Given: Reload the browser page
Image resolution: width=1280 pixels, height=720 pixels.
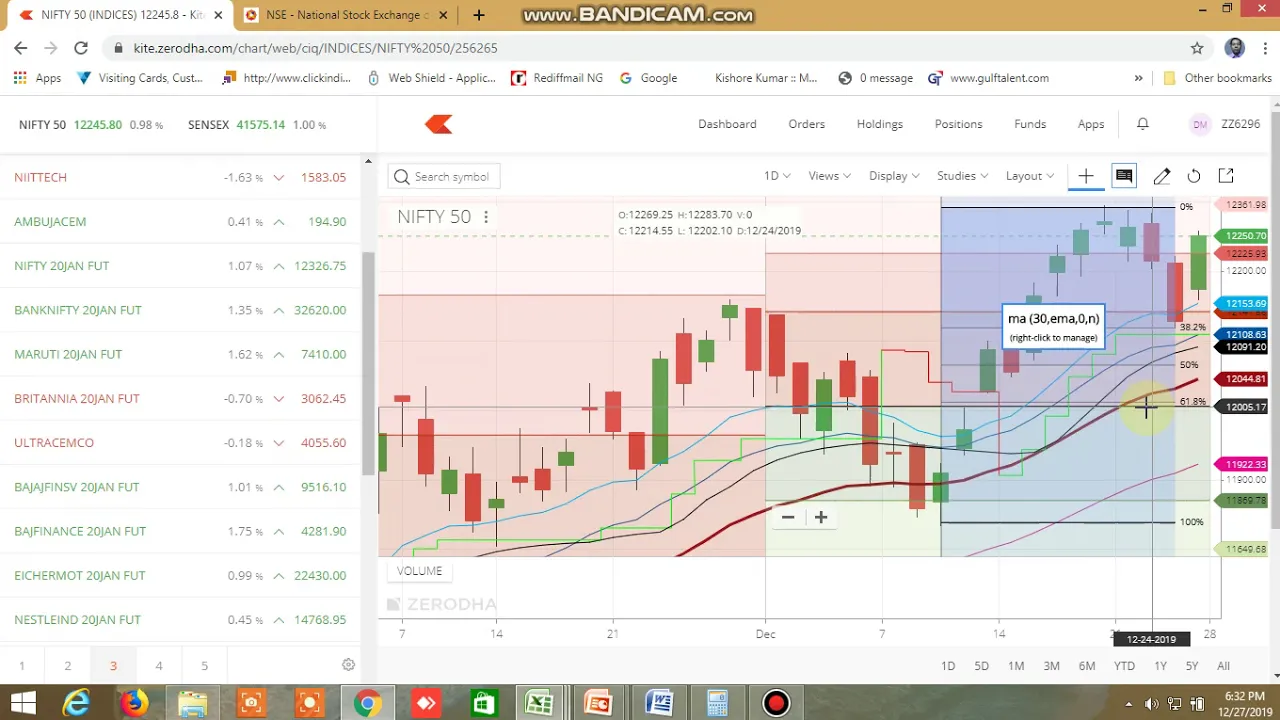Looking at the screenshot, I should (81, 48).
